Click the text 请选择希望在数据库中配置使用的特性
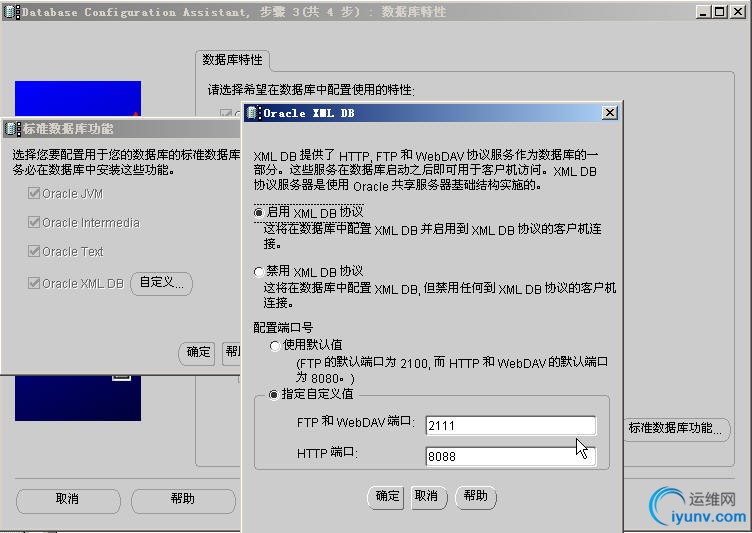The height and width of the screenshot is (533, 752). click(x=311, y=90)
